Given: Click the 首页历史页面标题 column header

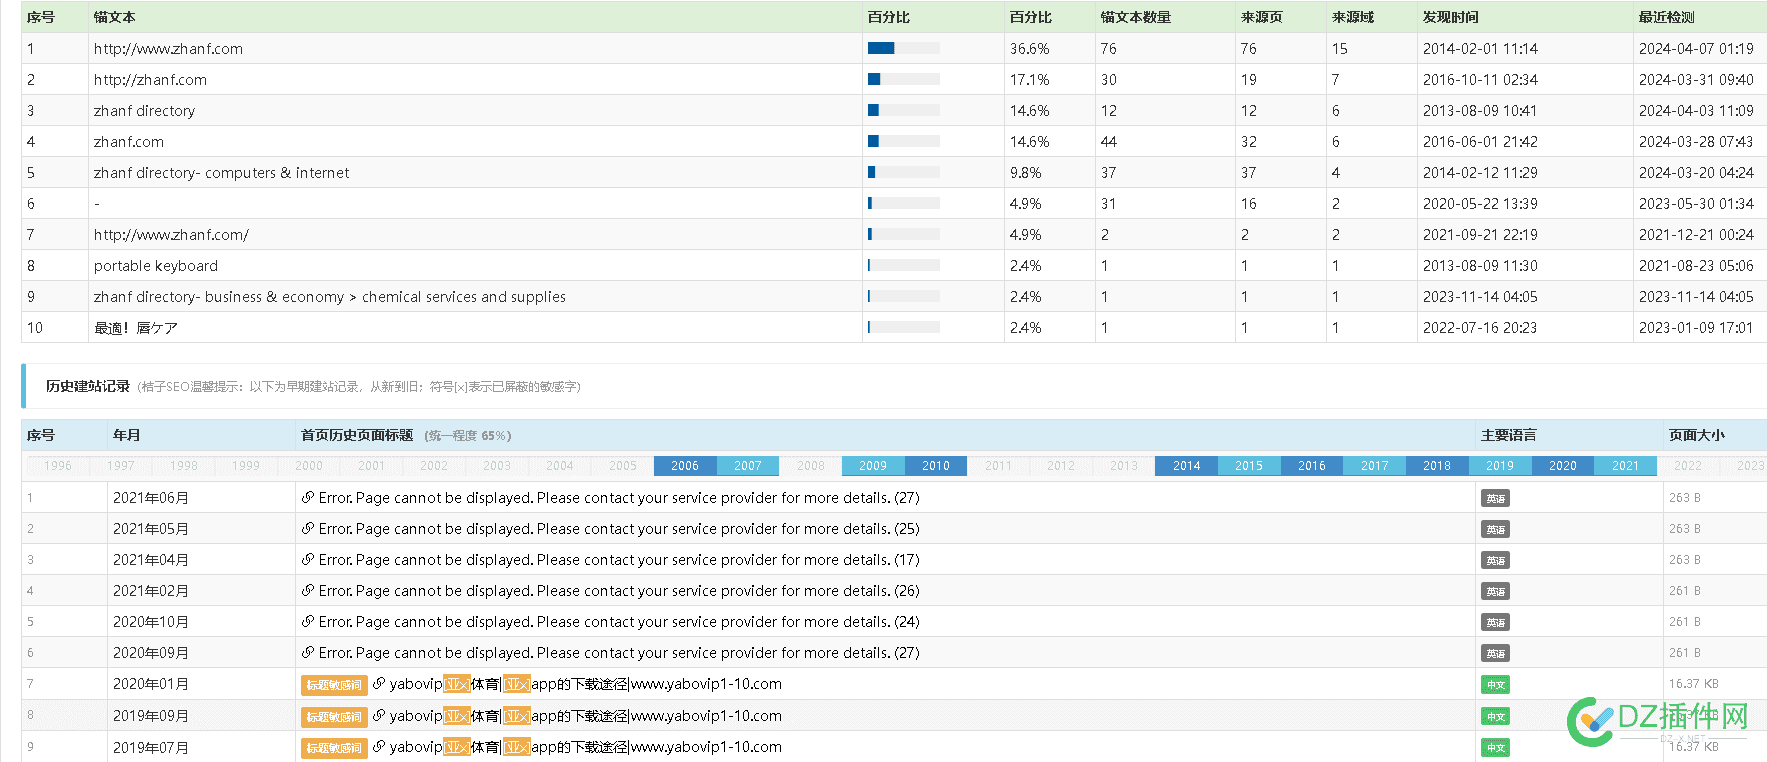Looking at the screenshot, I should 357,435.
